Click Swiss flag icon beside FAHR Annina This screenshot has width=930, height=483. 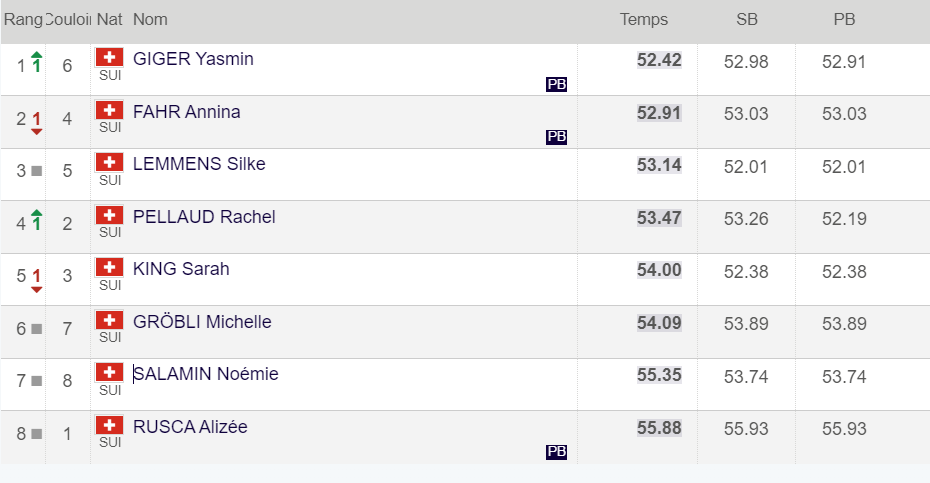[x=110, y=111]
